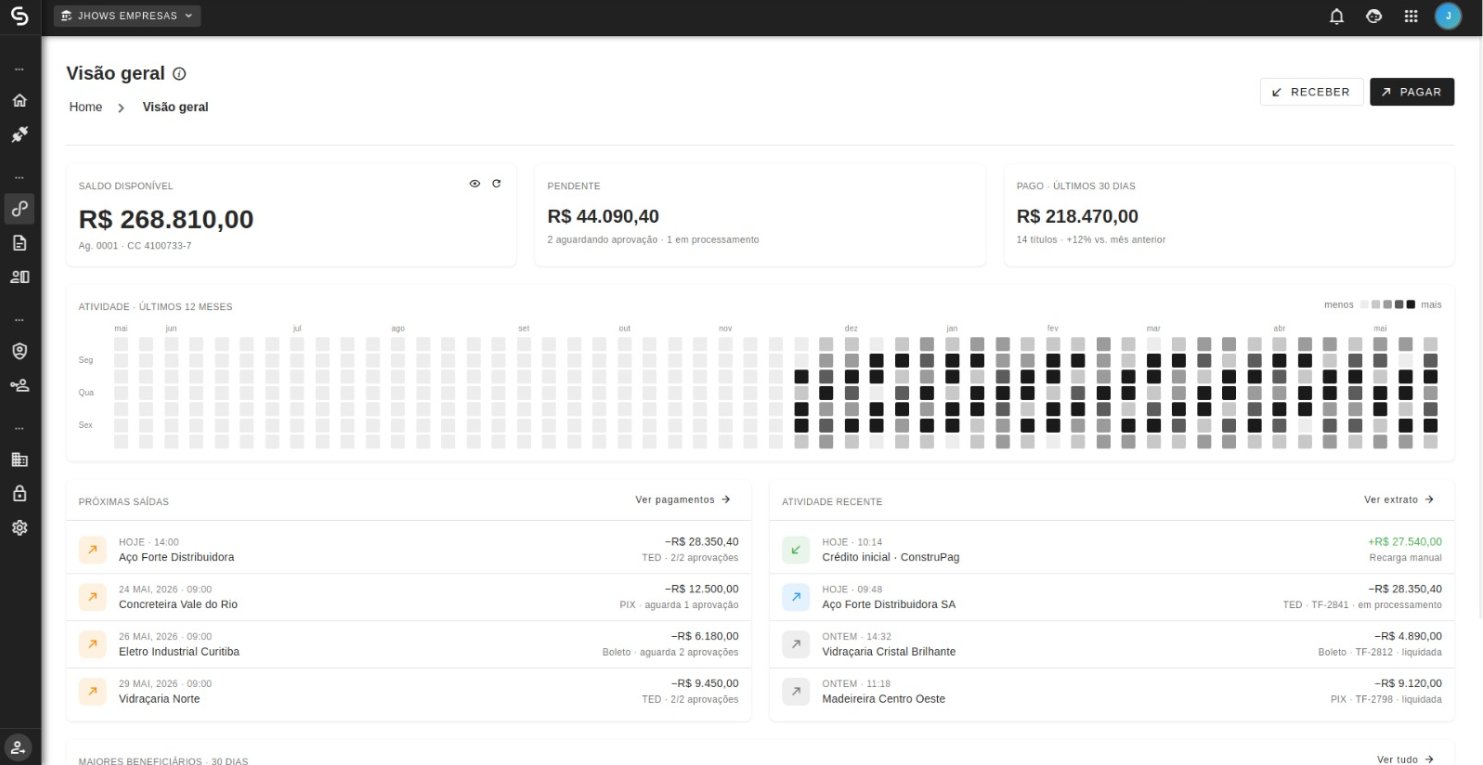Image resolution: width=1483 pixels, height=765 pixels.
Task: Click the +R$ 27.540,00 credit amount
Action: [1404, 542]
